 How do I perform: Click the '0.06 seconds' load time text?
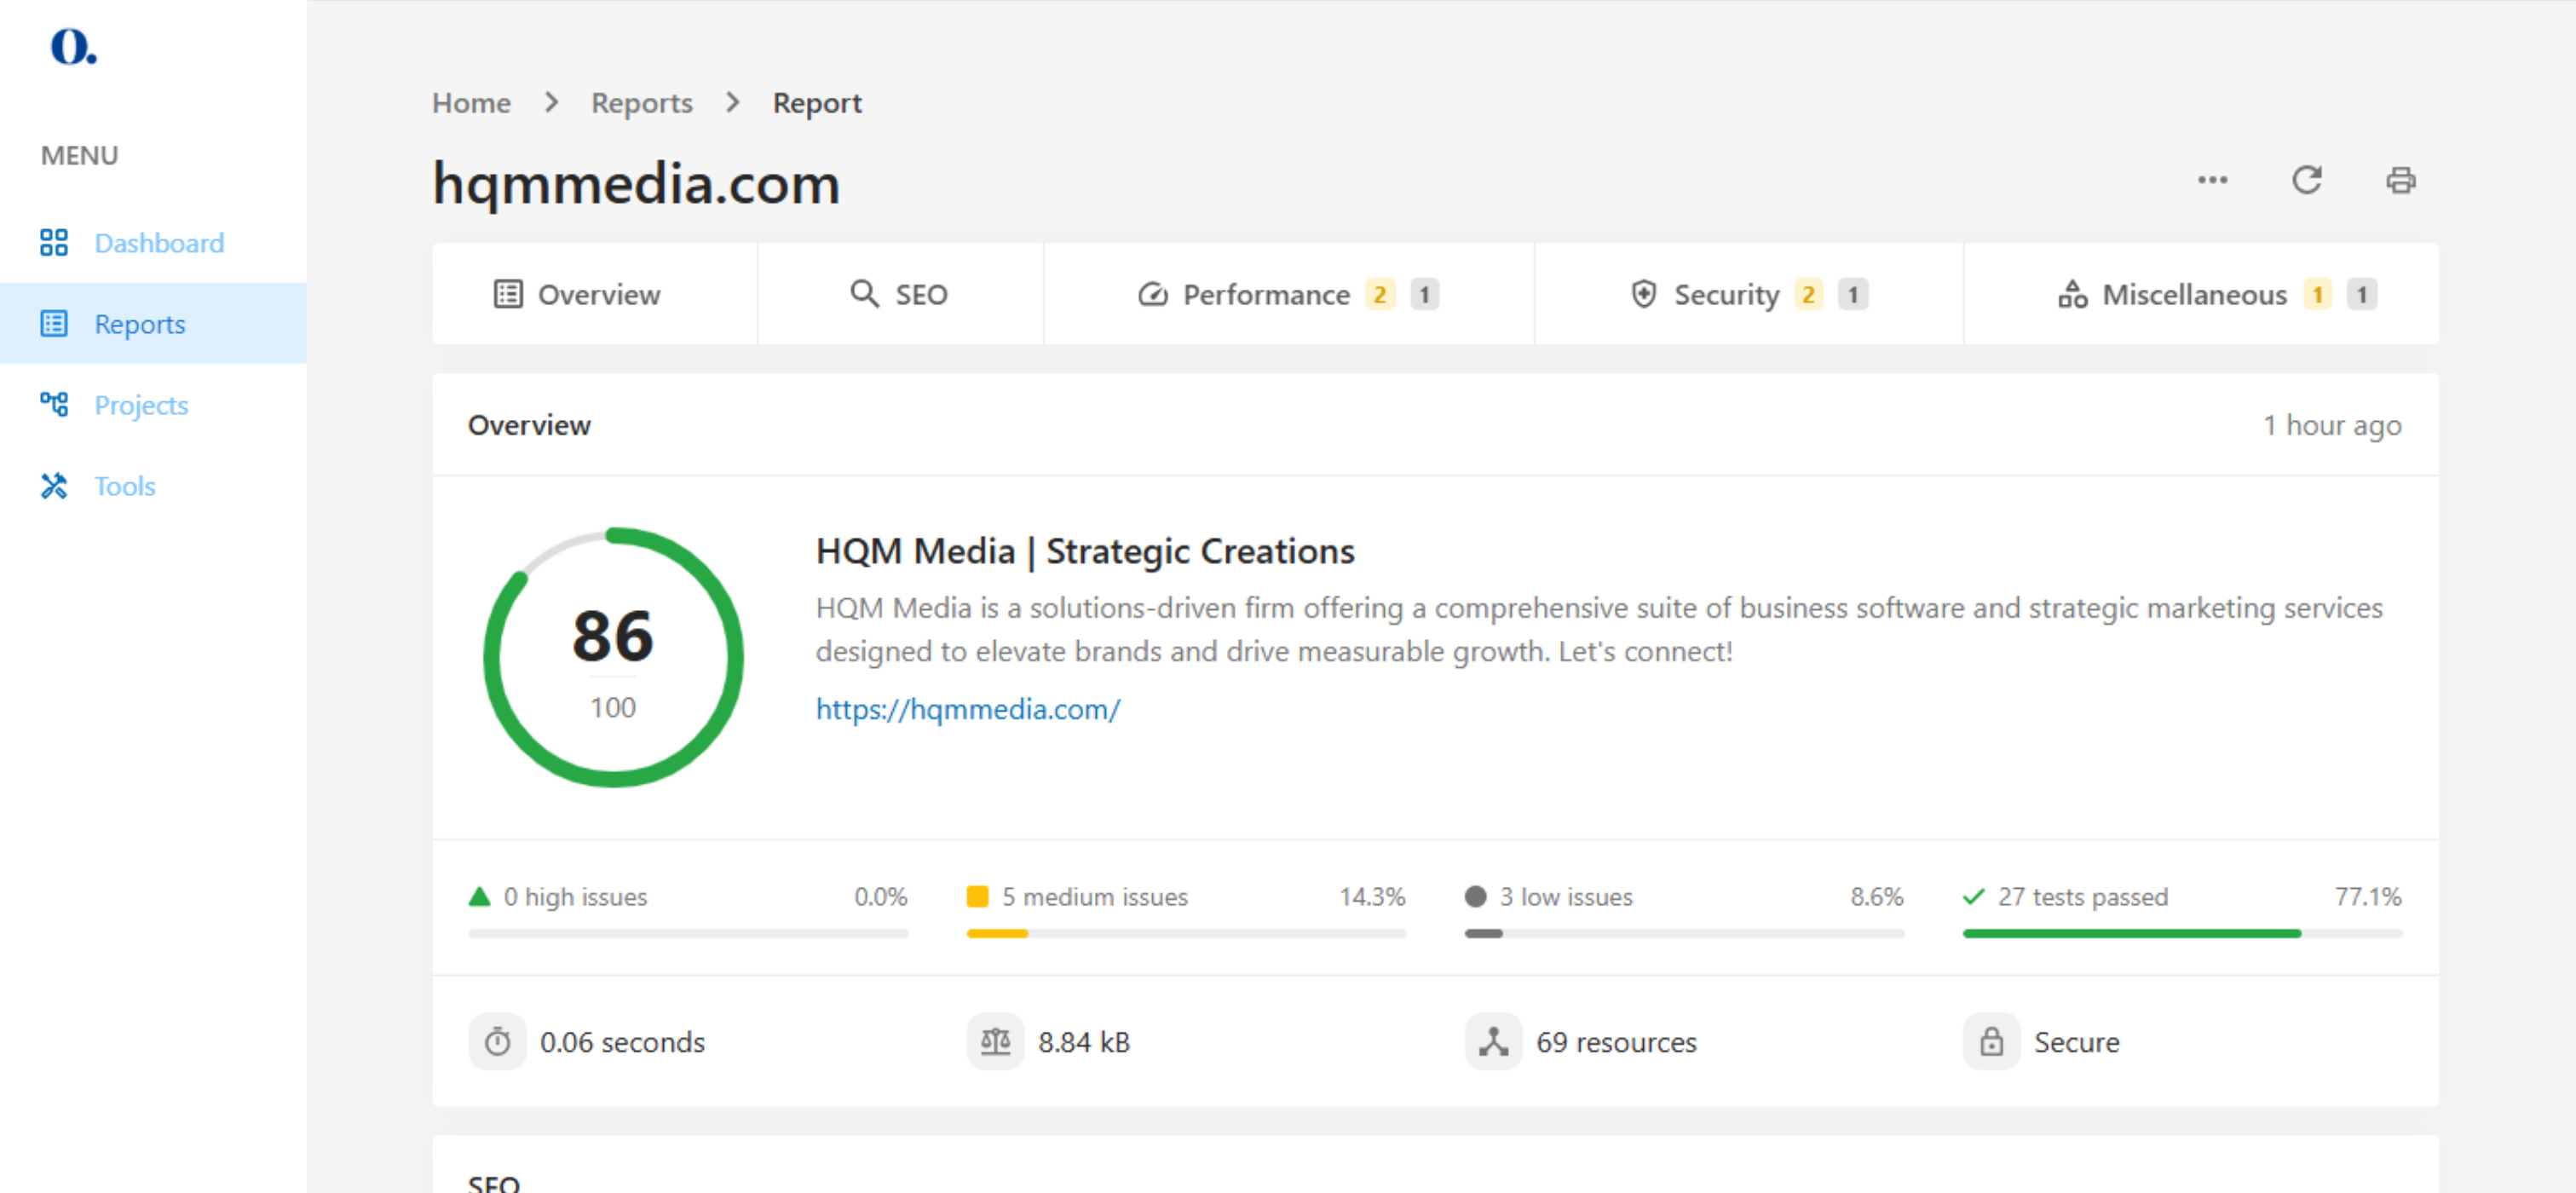[622, 1042]
